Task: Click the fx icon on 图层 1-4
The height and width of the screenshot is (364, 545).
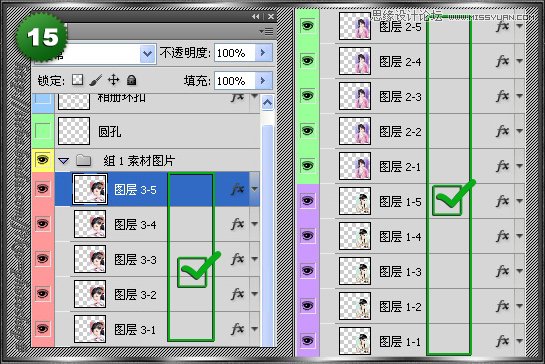Action: (503, 236)
